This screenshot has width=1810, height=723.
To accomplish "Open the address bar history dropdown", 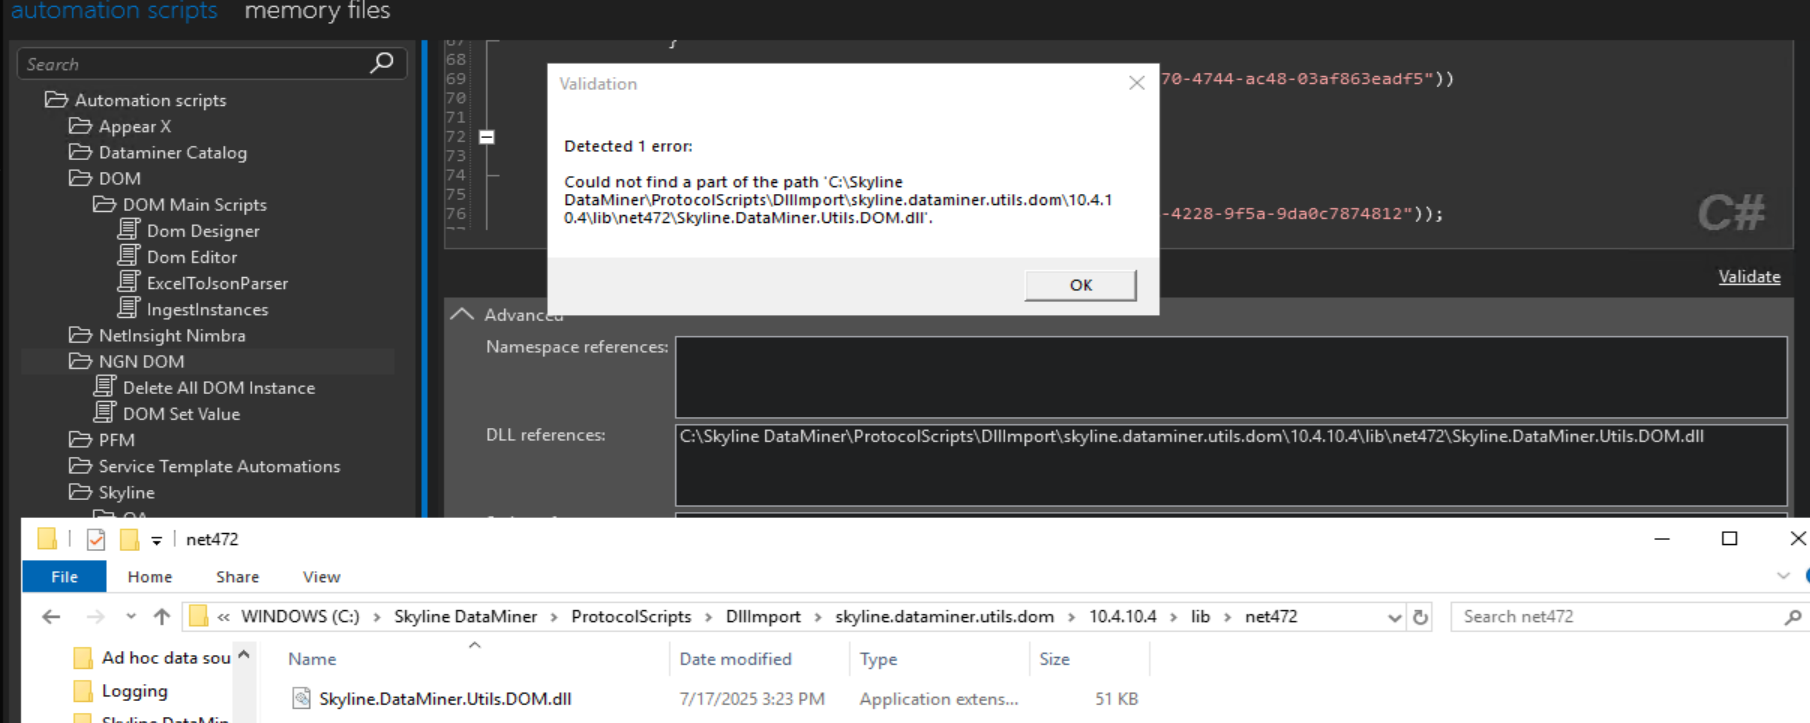I will click(x=1394, y=617).
